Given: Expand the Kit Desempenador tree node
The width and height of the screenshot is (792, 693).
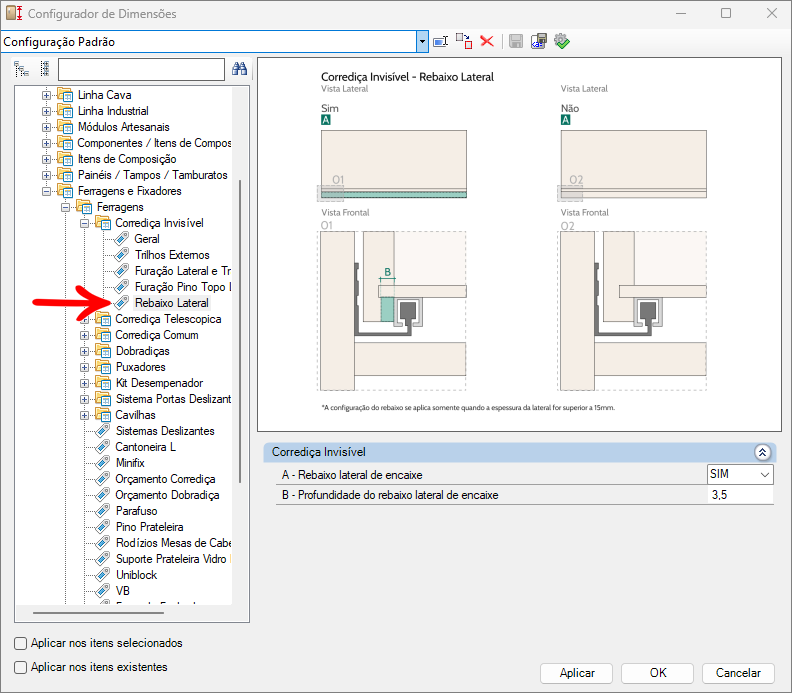Looking at the screenshot, I should coord(85,383).
